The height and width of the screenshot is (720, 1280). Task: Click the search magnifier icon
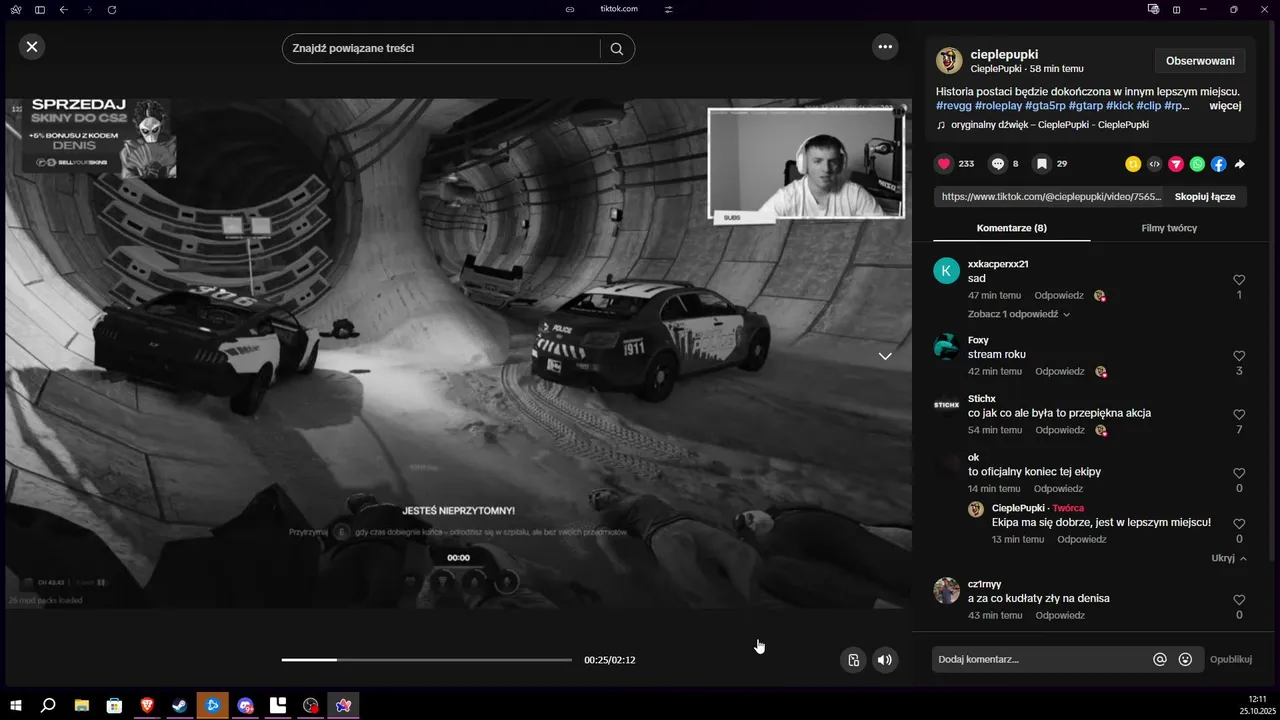coord(617,48)
